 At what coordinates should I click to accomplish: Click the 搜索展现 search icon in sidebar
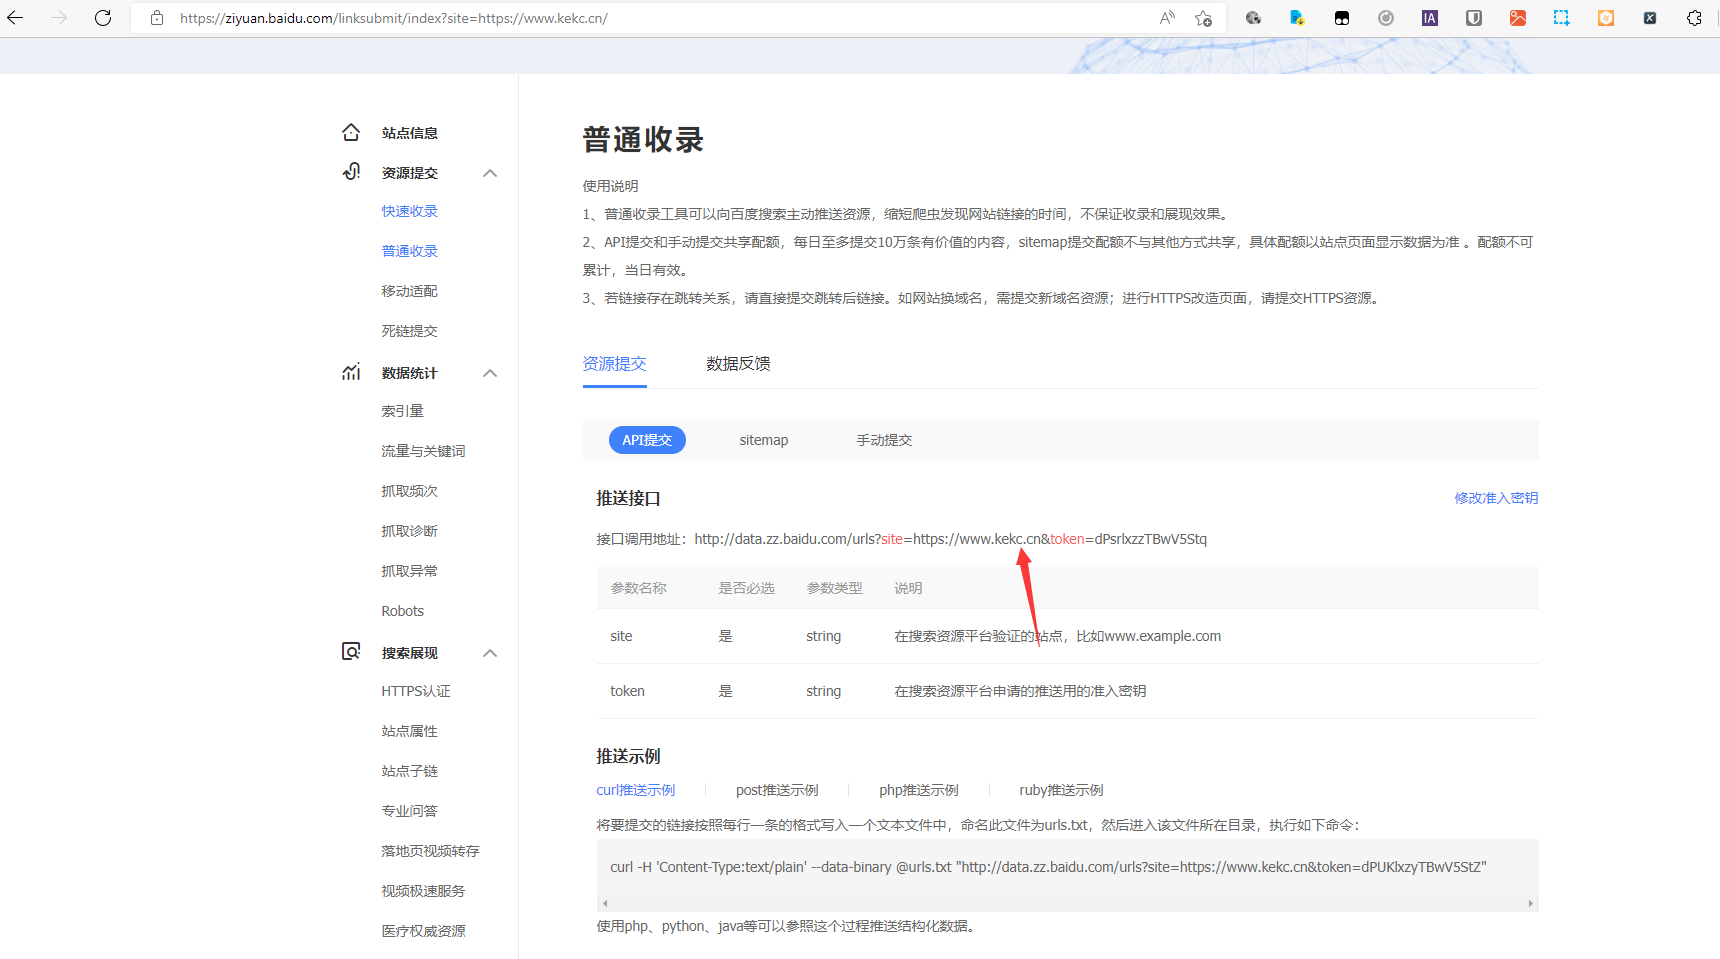(351, 652)
